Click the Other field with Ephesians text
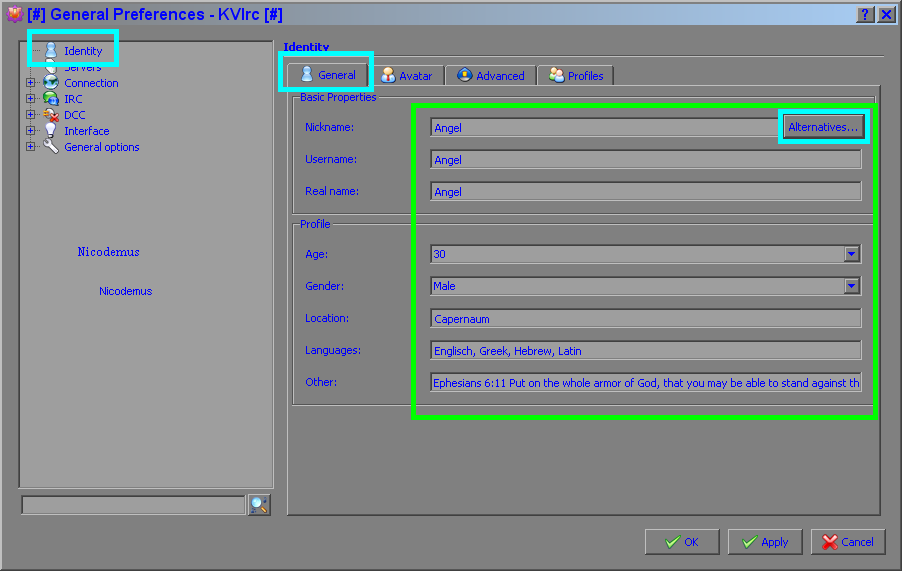This screenshot has height=571, width=902. (645, 383)
